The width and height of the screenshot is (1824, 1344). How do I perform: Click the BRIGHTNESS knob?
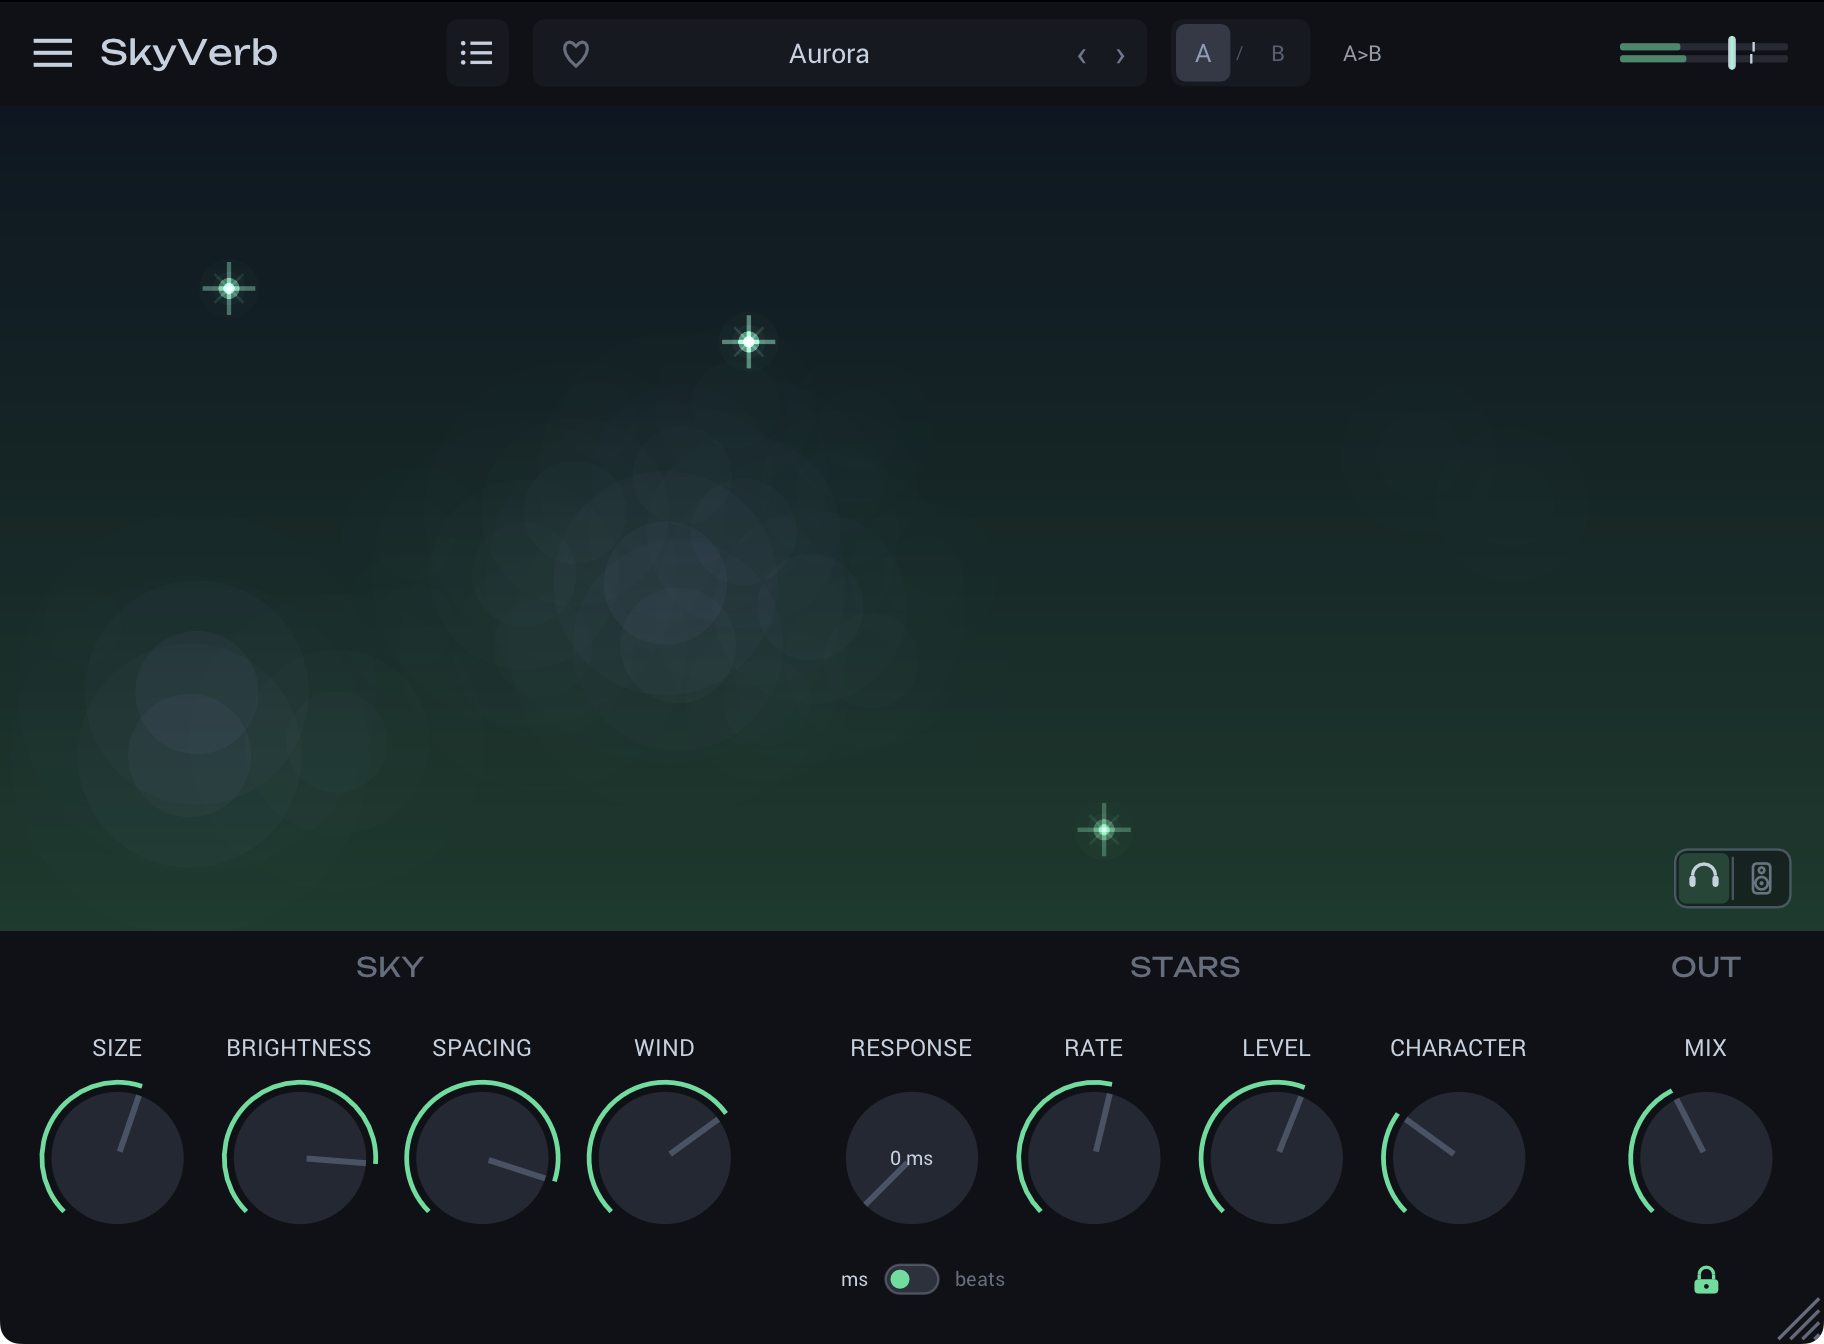click(x=299, y=1158)
